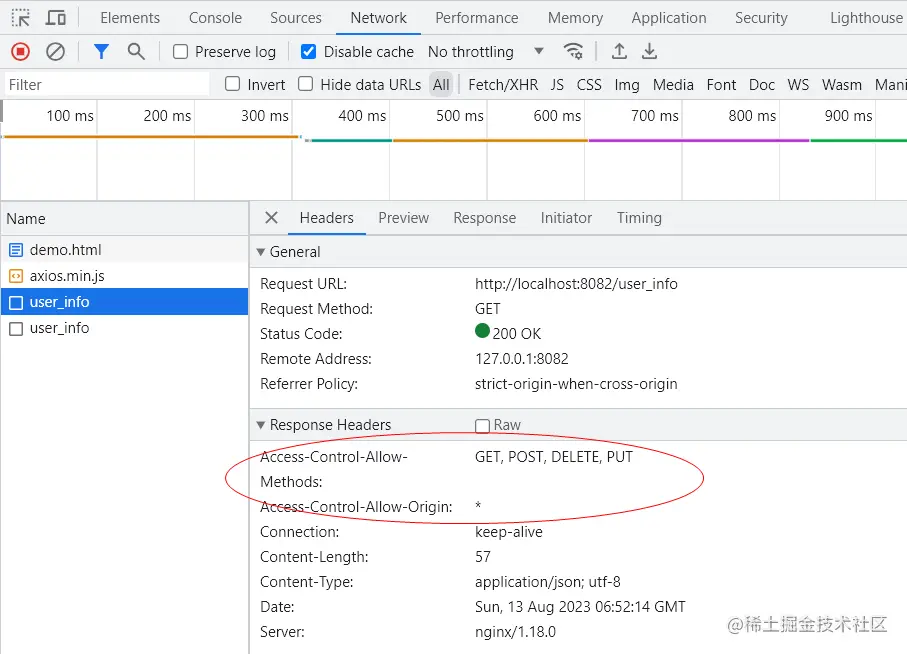
Task: Open the Application panel
Action: click(669, 18)
